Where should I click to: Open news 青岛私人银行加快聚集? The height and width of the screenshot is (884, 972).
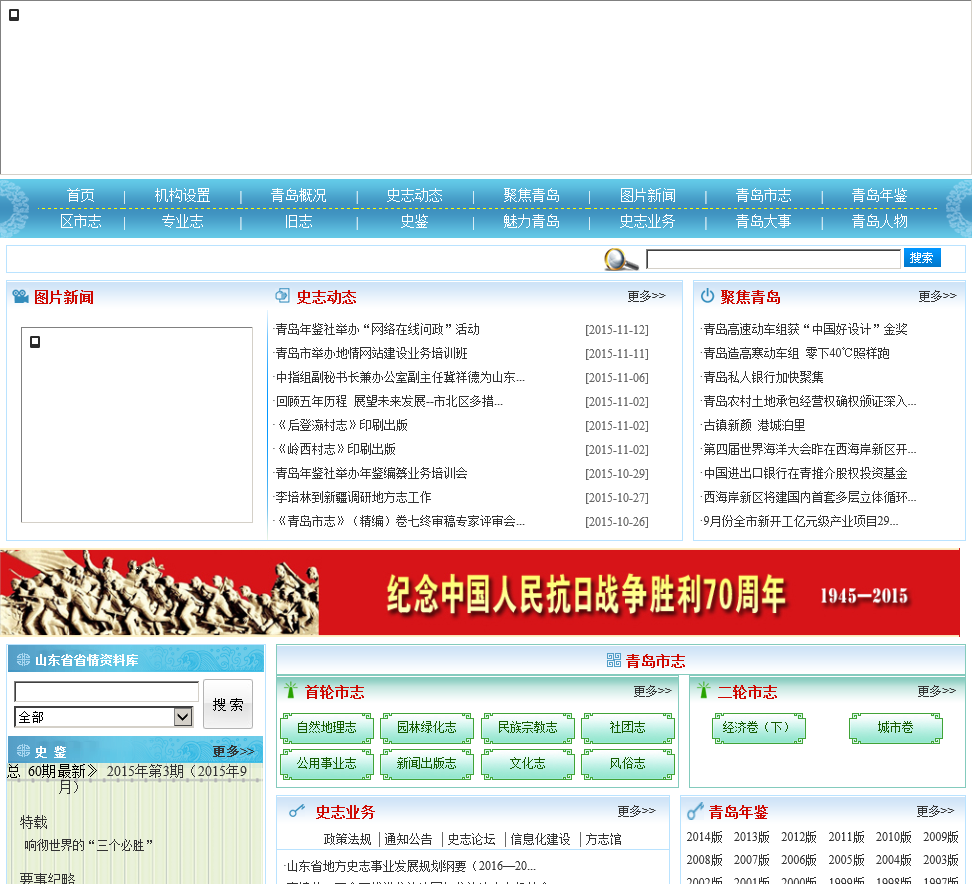pyautogui.click(x=763, y=377)
